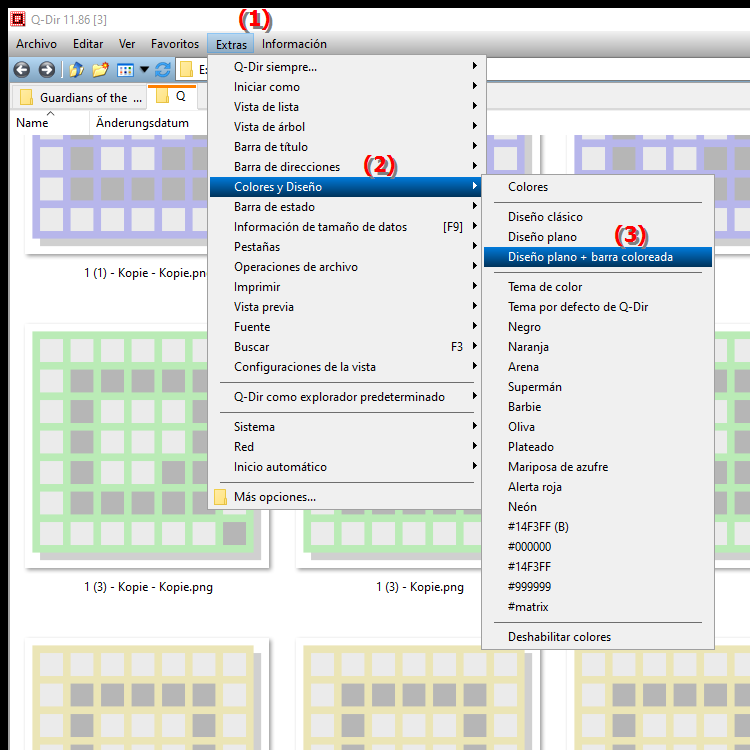Expand the Q-Dir siempre... submenu
This screenshot has height=750, width=750.
(345, 67)
